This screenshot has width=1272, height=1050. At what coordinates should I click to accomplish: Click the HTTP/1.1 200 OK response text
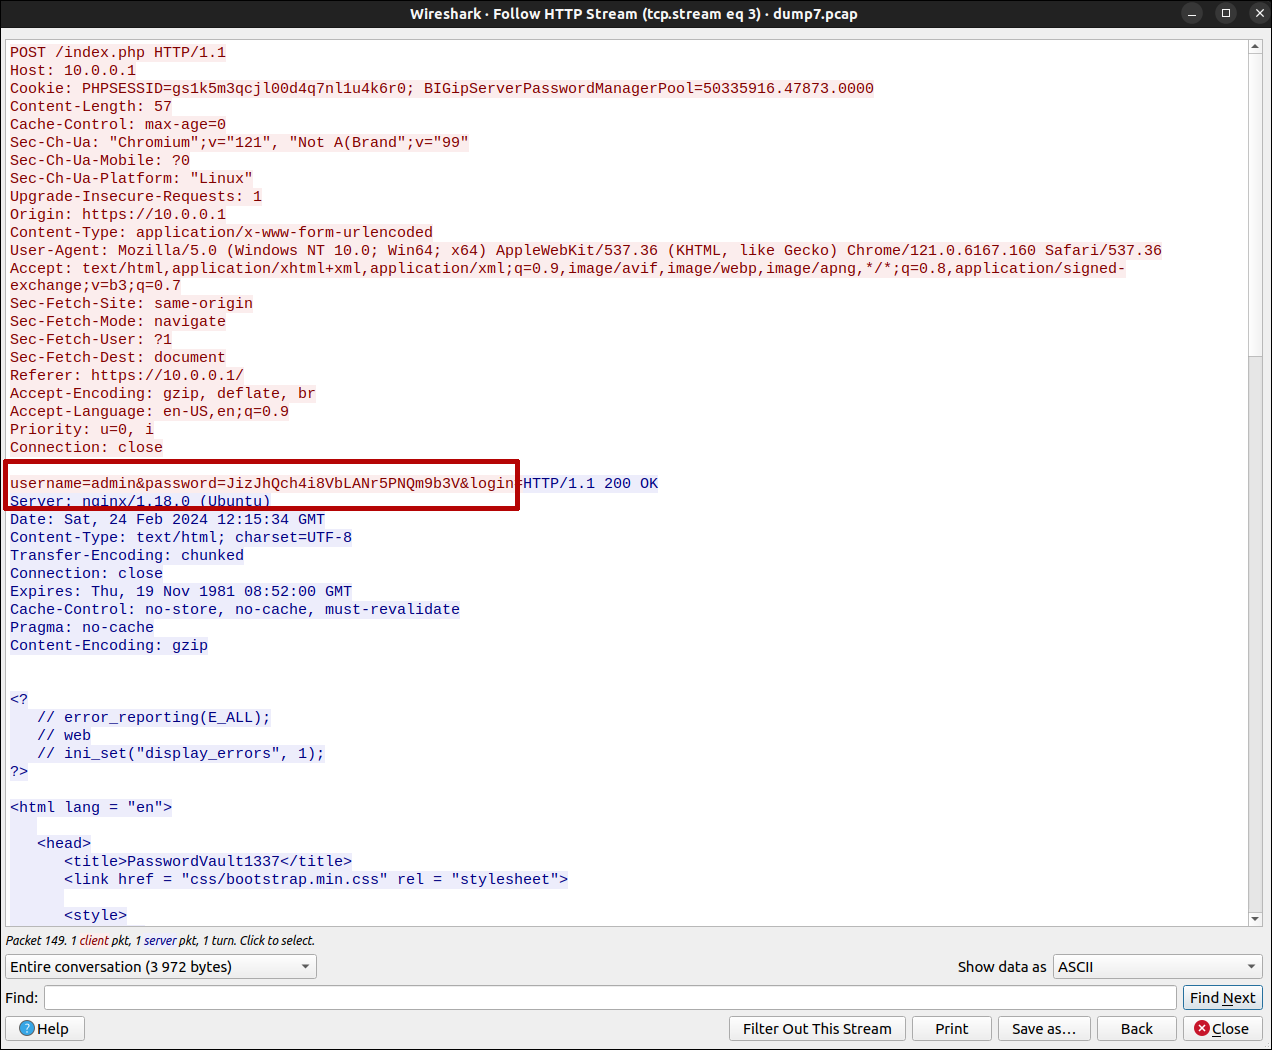590,483
